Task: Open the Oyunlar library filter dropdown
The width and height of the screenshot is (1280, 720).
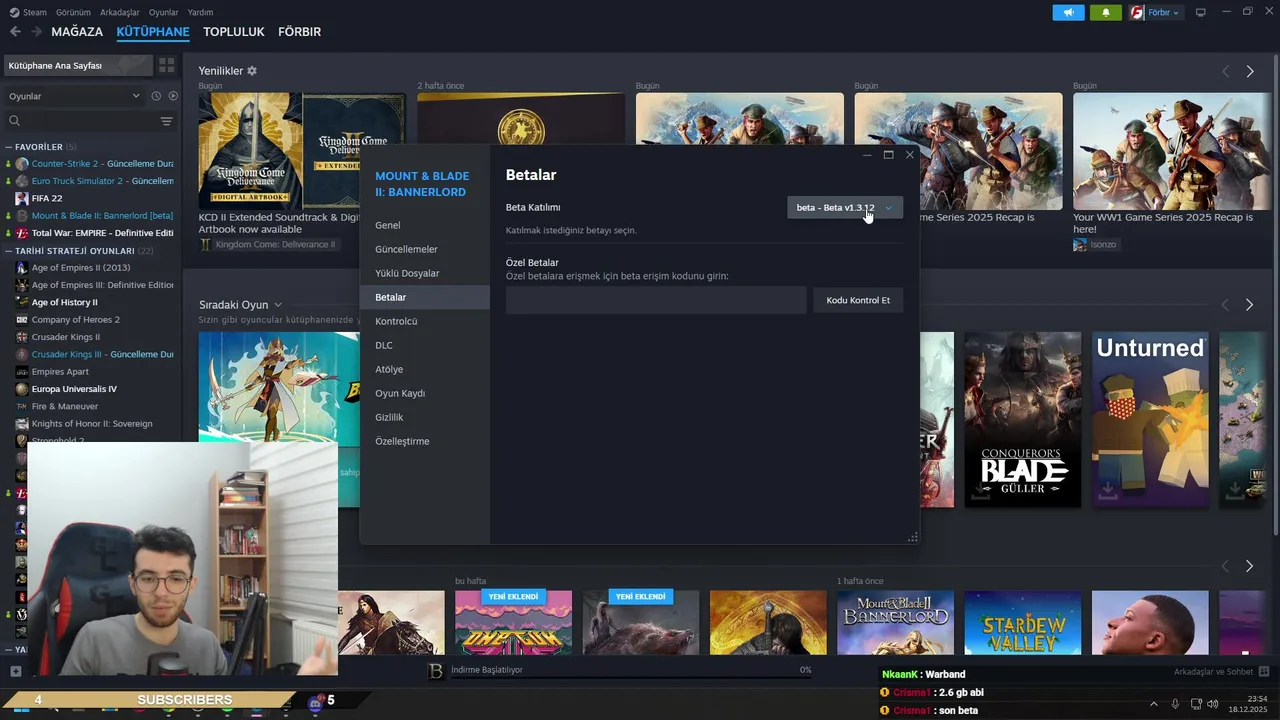Action: 75,96
